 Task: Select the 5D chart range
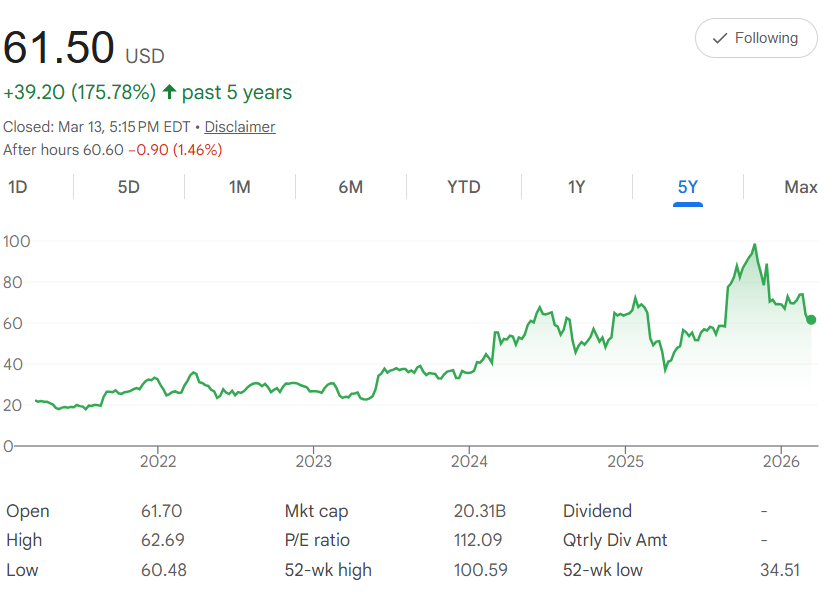pos(128,187)
